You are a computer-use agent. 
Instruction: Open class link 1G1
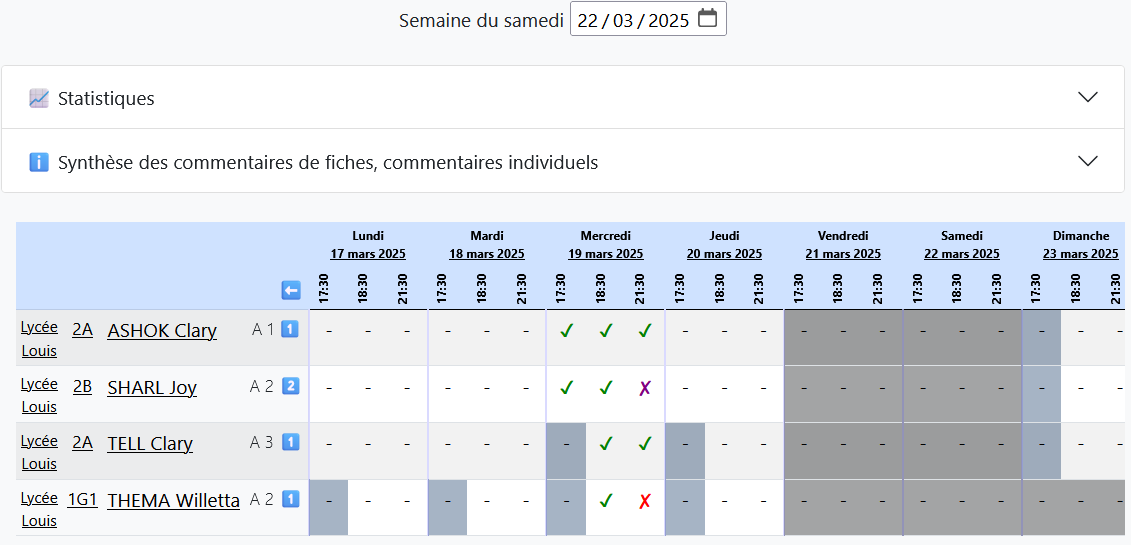tap(82, 499)
